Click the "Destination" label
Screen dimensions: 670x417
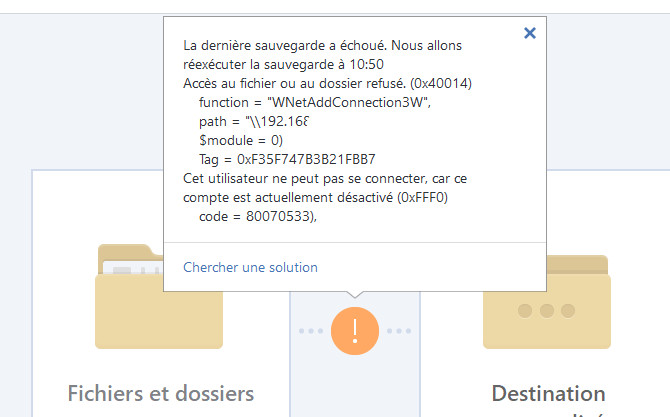coord(548,393)
